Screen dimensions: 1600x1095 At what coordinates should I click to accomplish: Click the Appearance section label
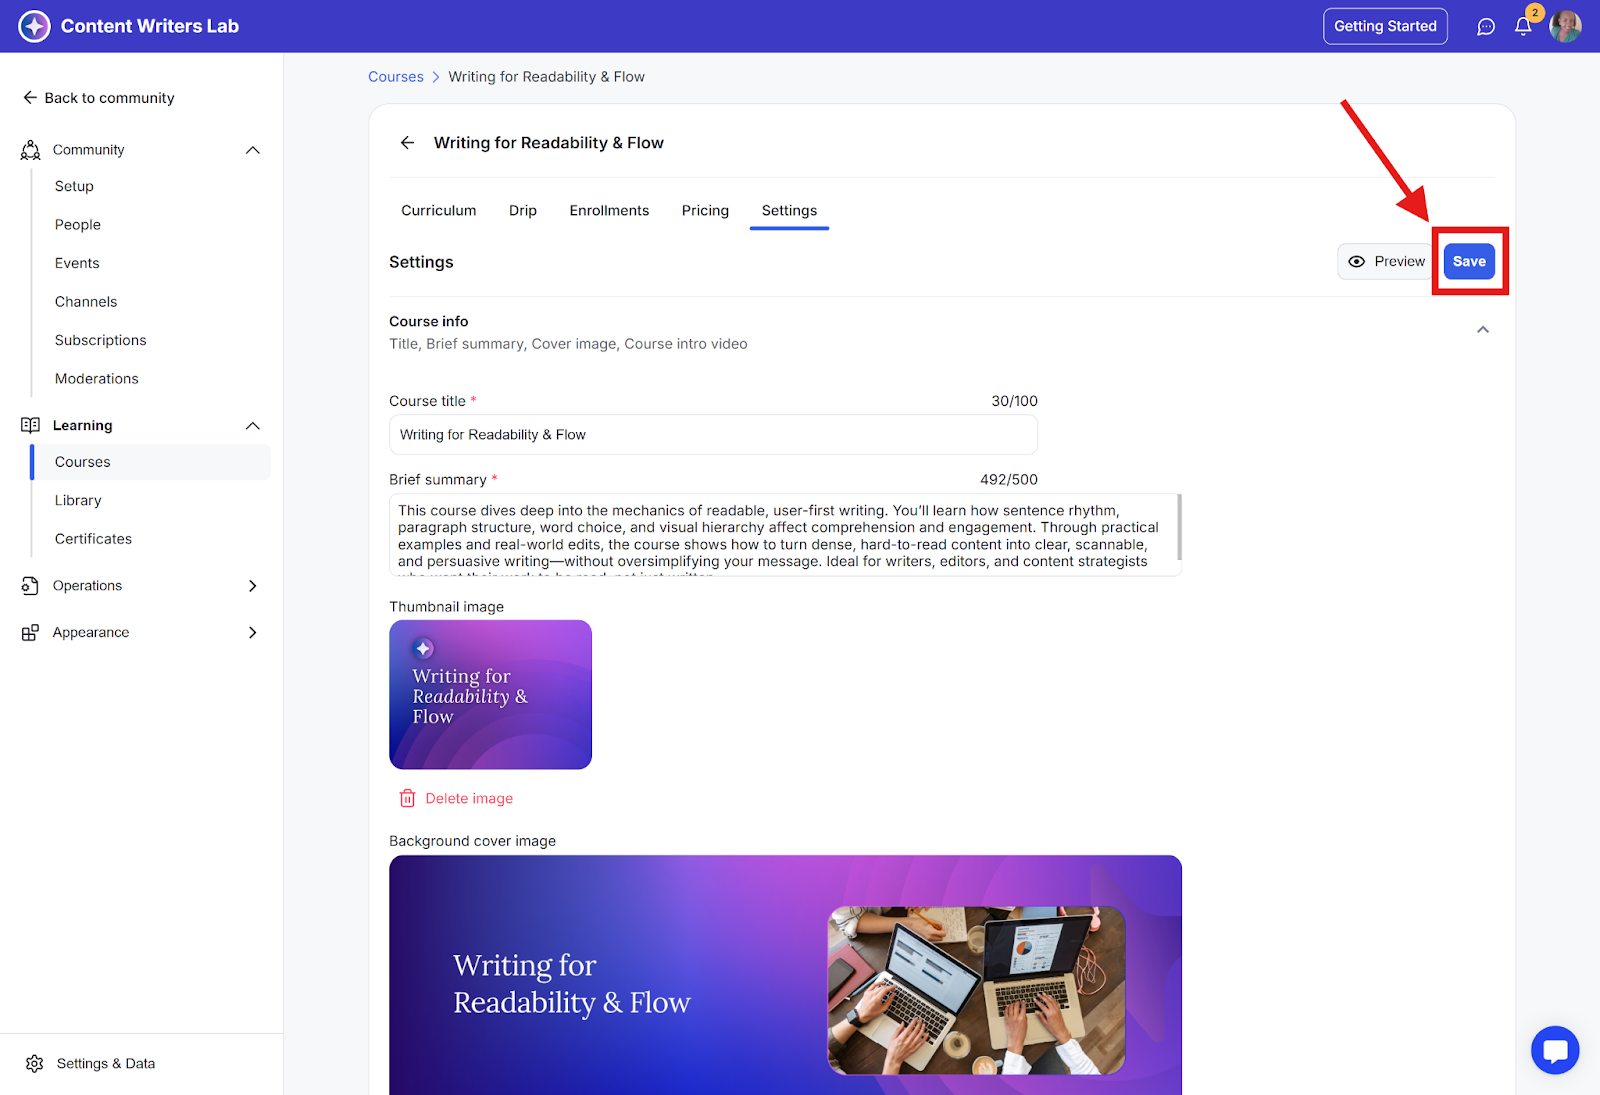91,633
